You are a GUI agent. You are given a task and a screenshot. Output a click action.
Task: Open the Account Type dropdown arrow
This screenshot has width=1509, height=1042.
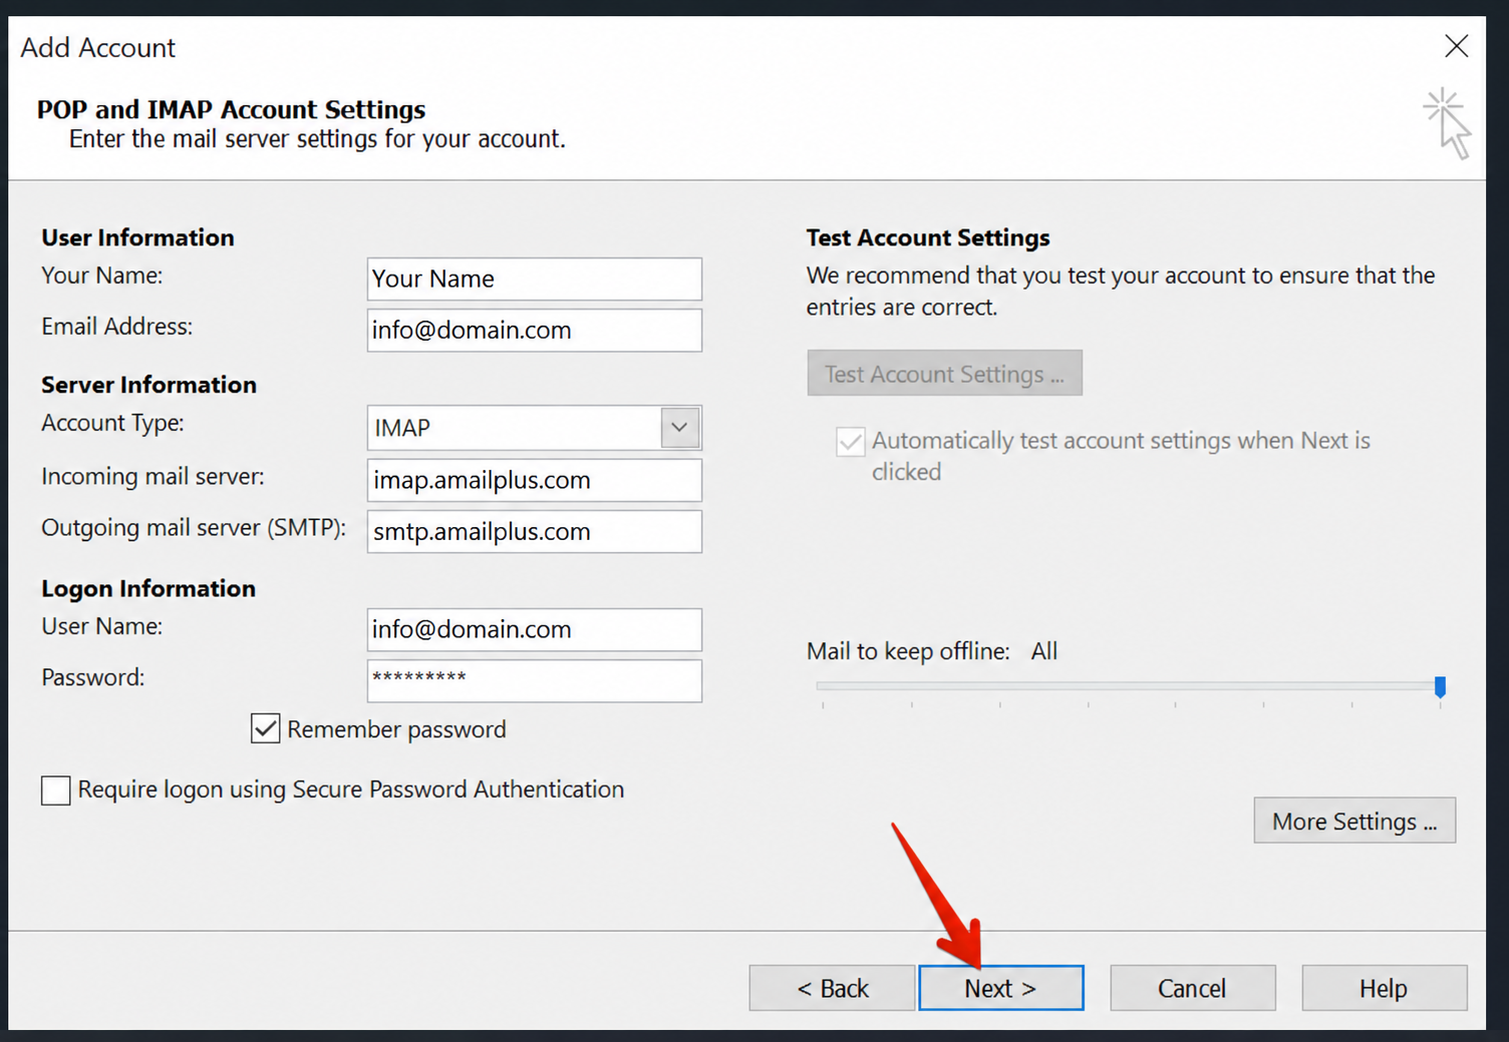680,427
